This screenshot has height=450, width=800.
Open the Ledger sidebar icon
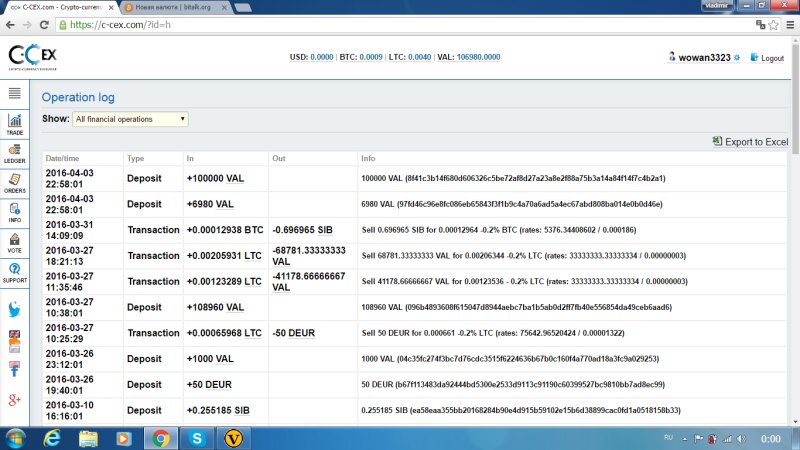pos(15,151)
